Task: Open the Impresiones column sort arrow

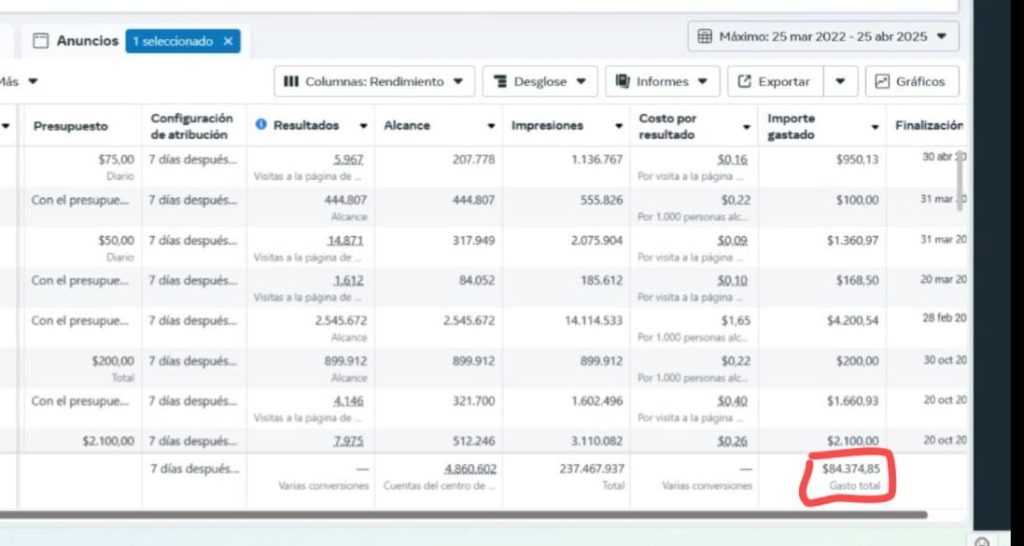Action: tap(618, 126)
